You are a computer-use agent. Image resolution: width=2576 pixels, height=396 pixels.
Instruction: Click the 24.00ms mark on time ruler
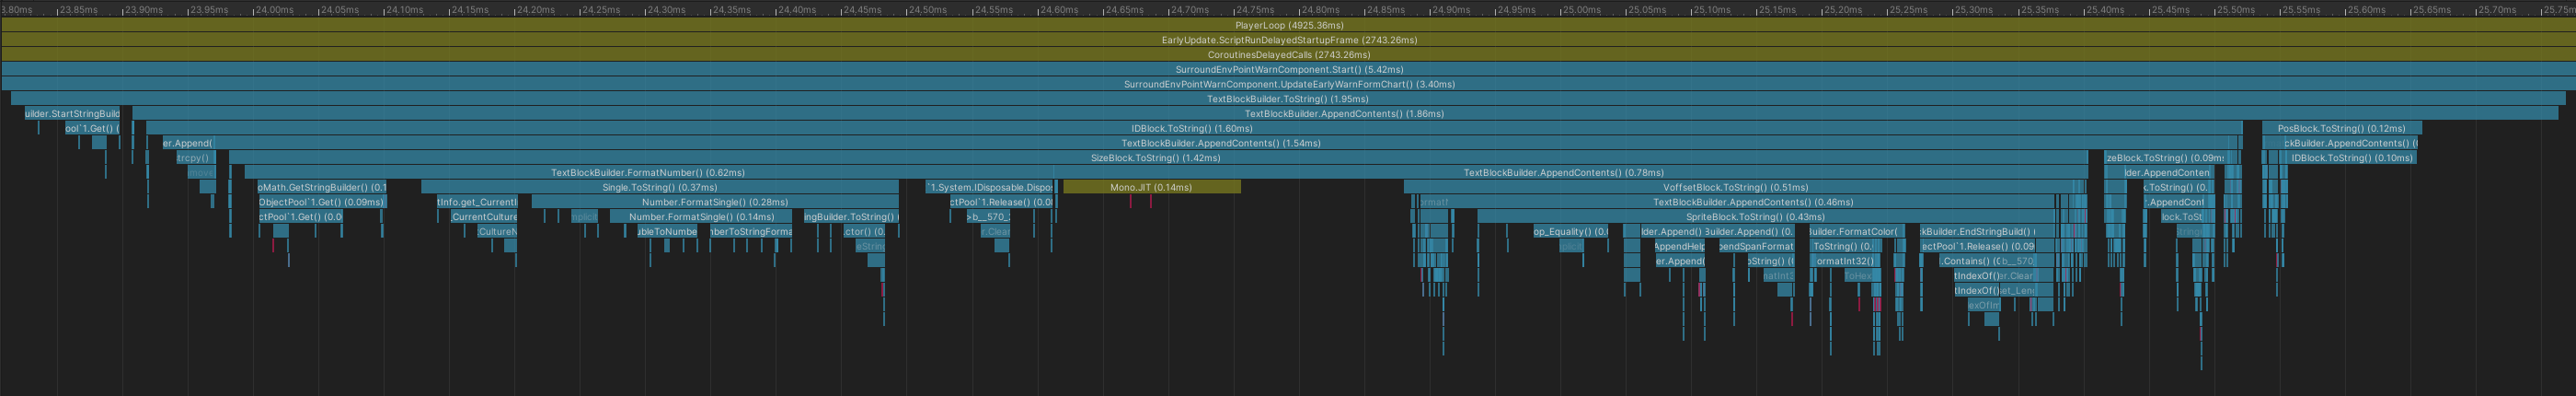273,9
